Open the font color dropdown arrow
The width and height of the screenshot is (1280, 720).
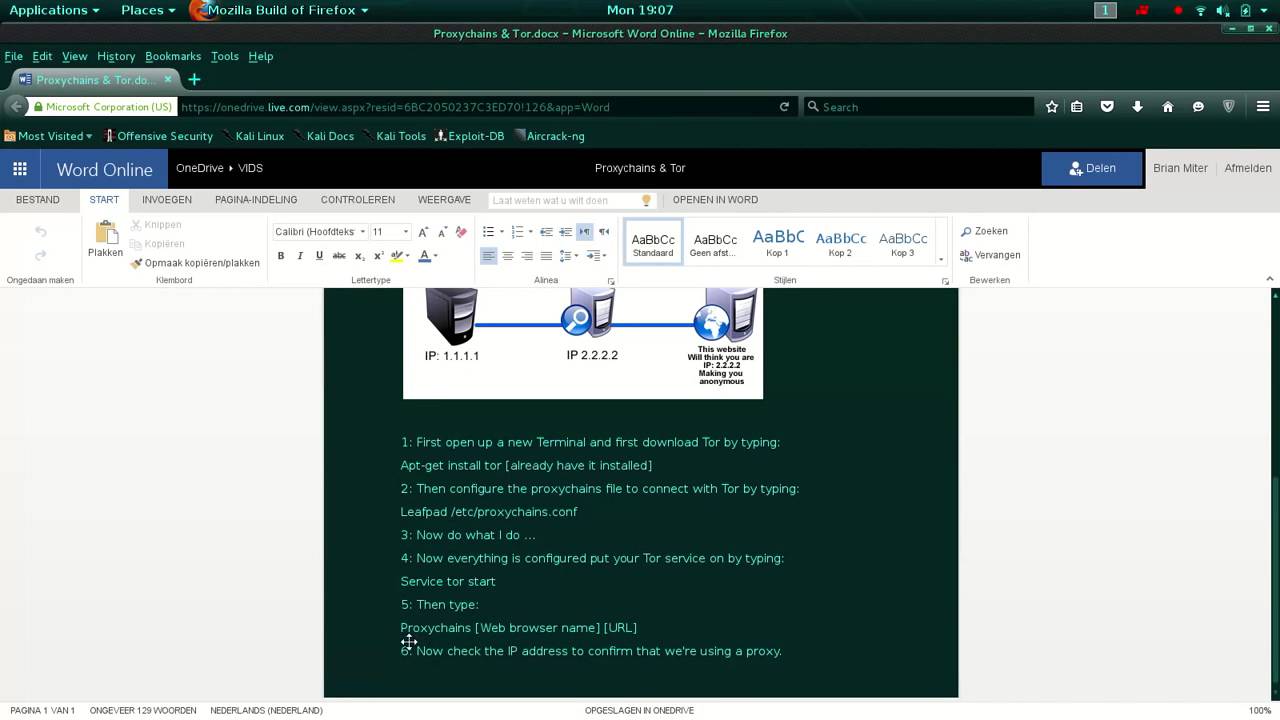(436, 256)
